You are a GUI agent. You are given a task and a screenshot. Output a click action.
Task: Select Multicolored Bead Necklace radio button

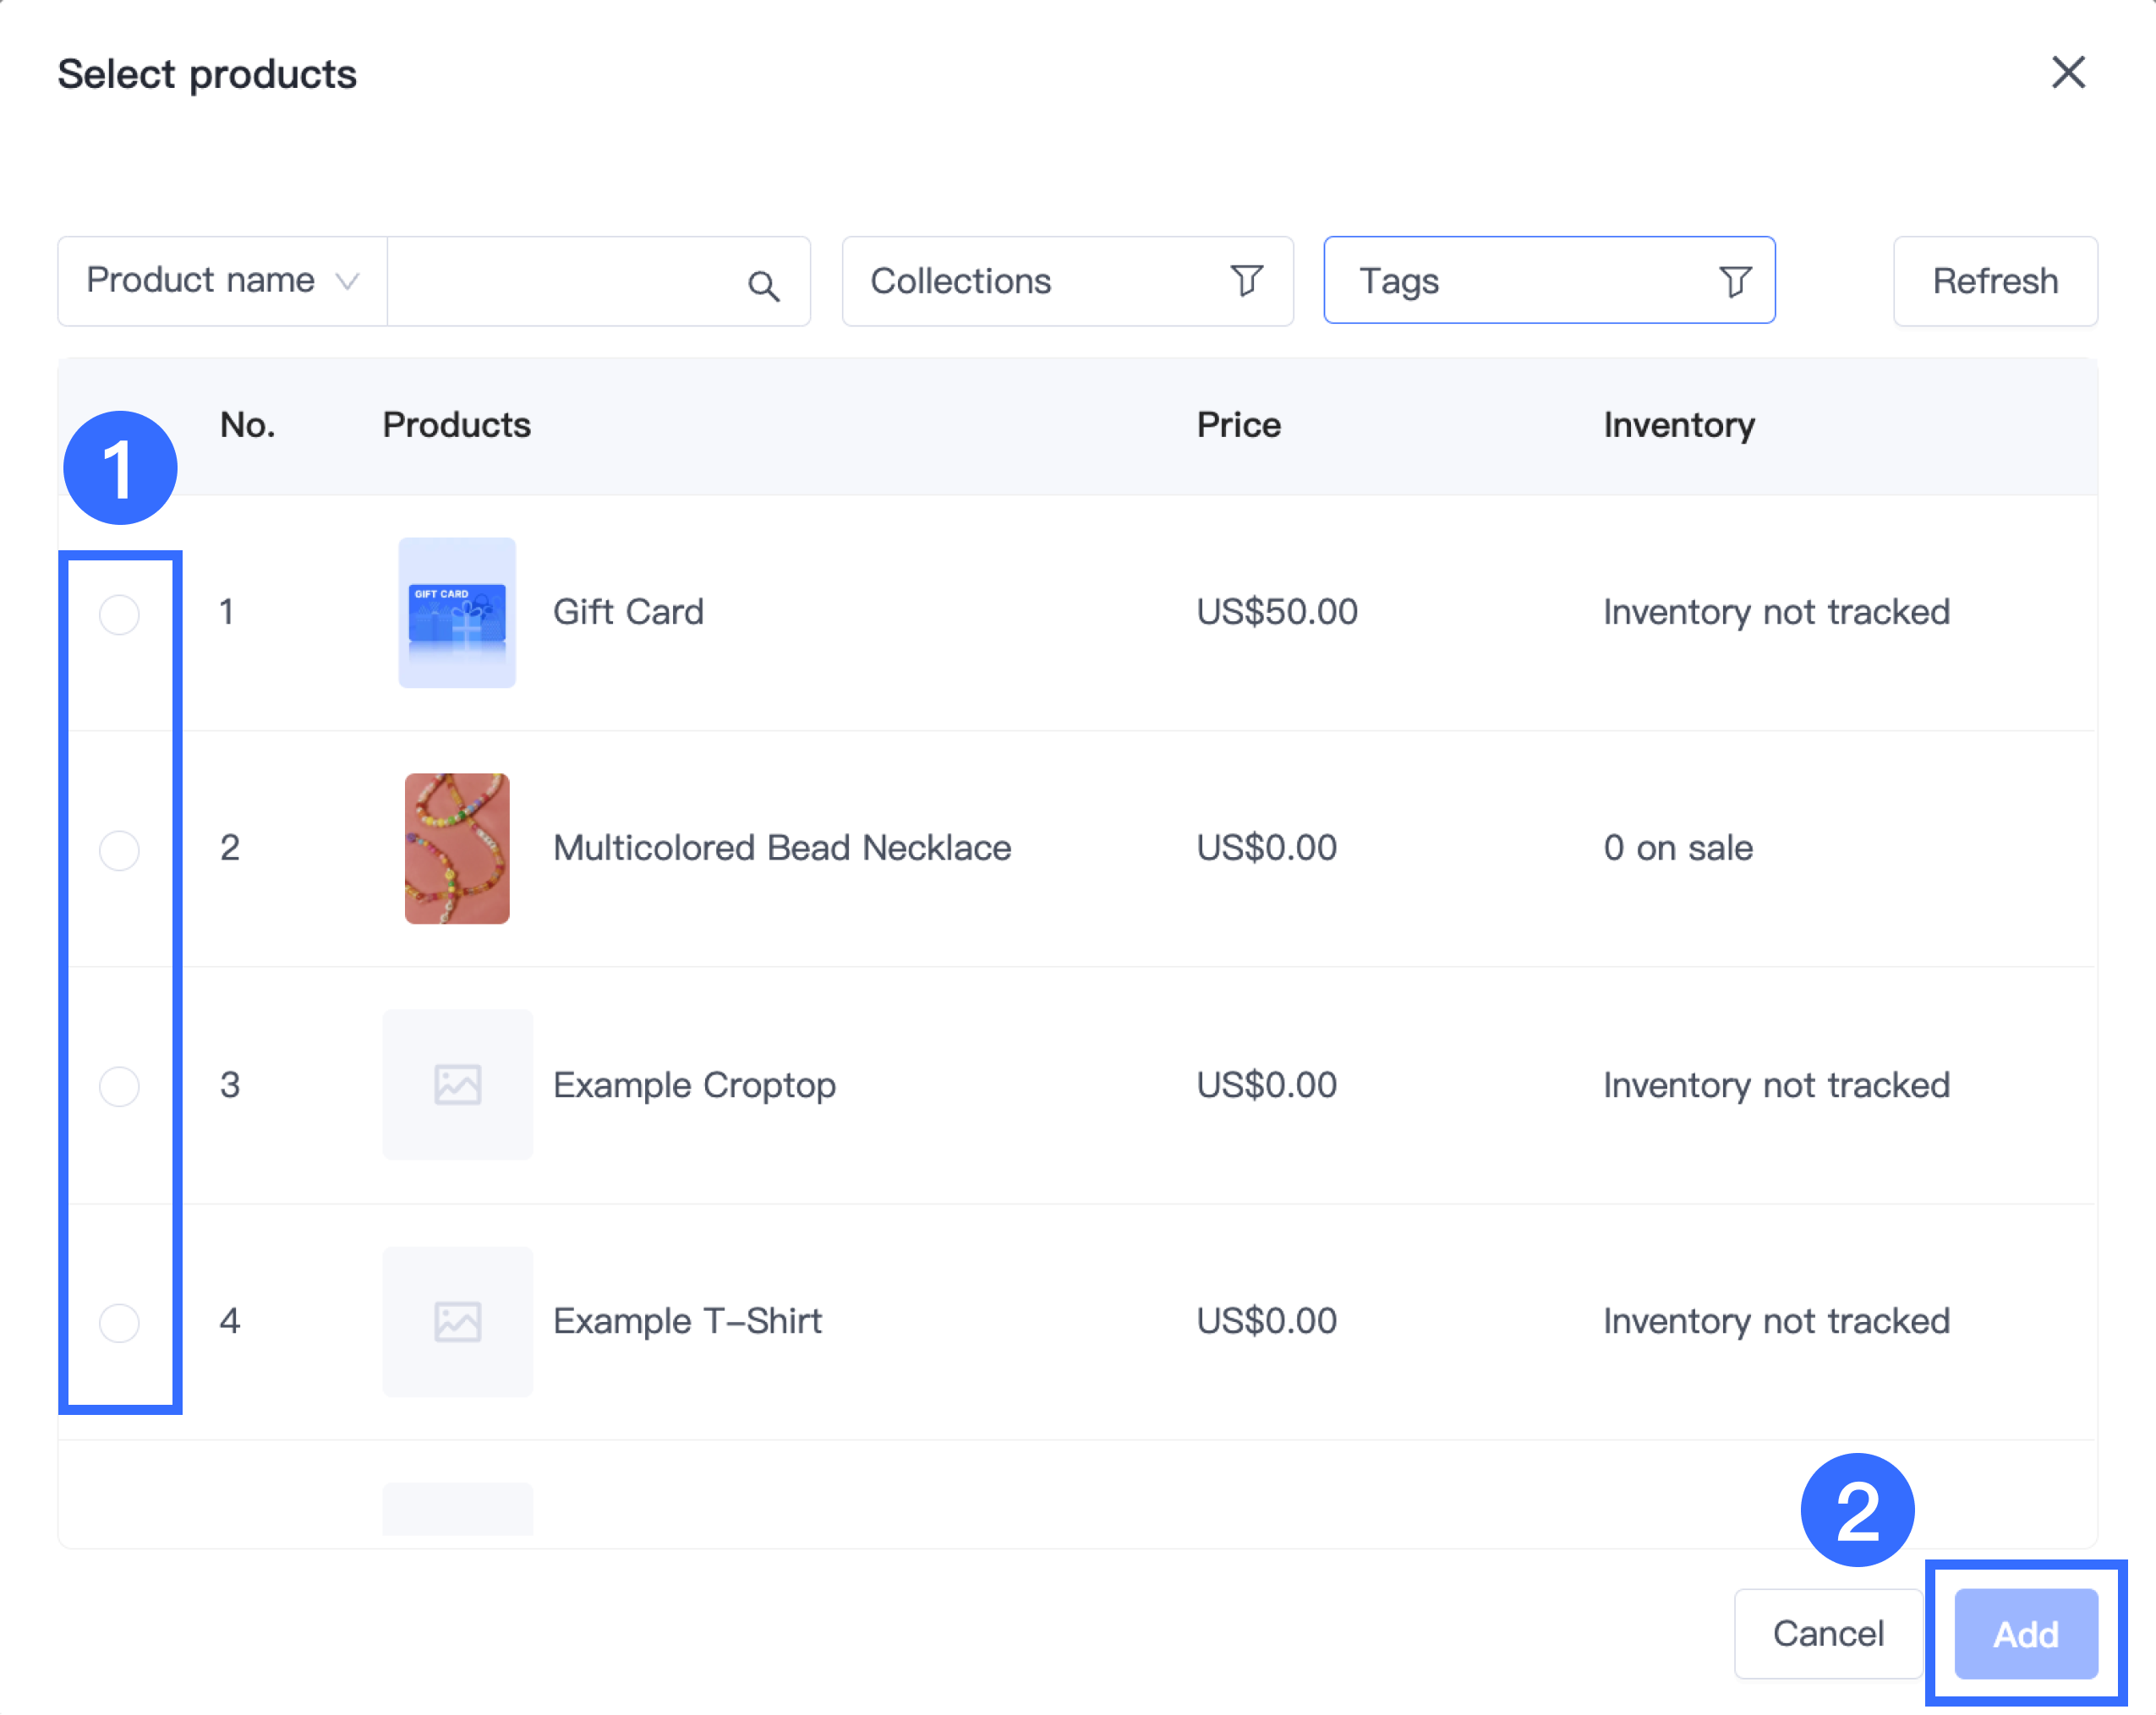[119, 850]
